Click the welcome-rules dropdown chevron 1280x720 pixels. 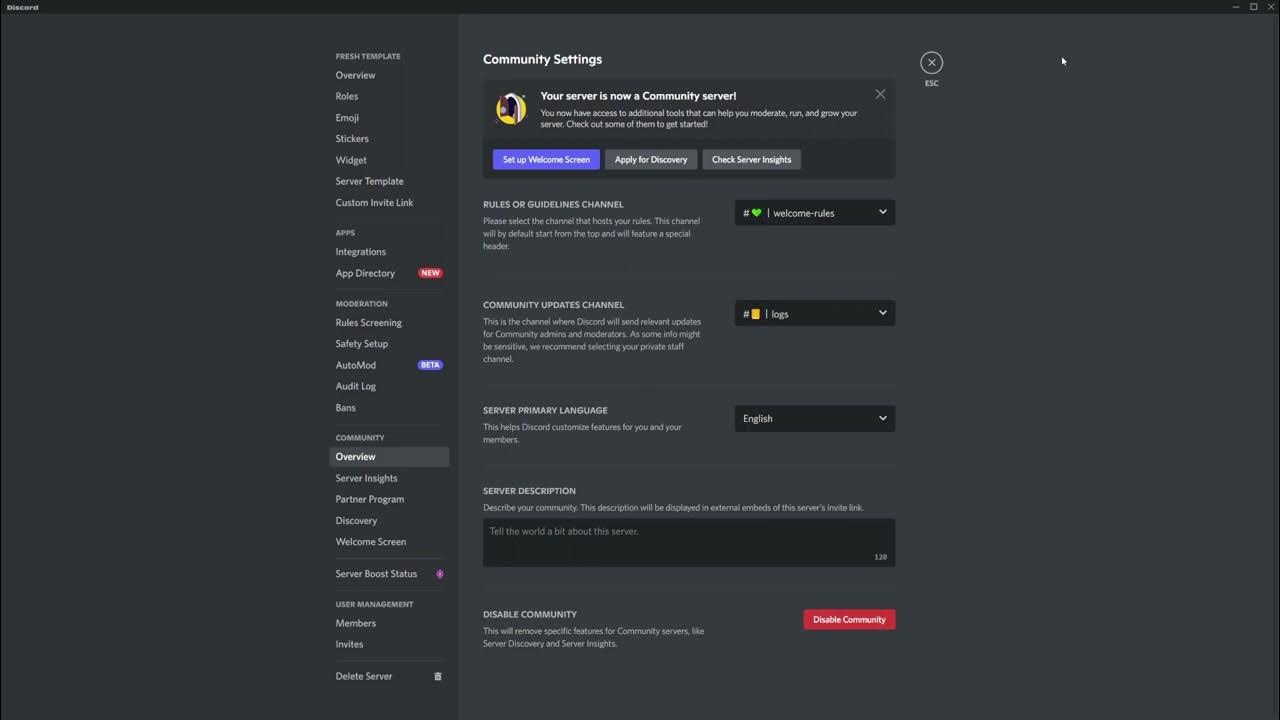point(882,212)
